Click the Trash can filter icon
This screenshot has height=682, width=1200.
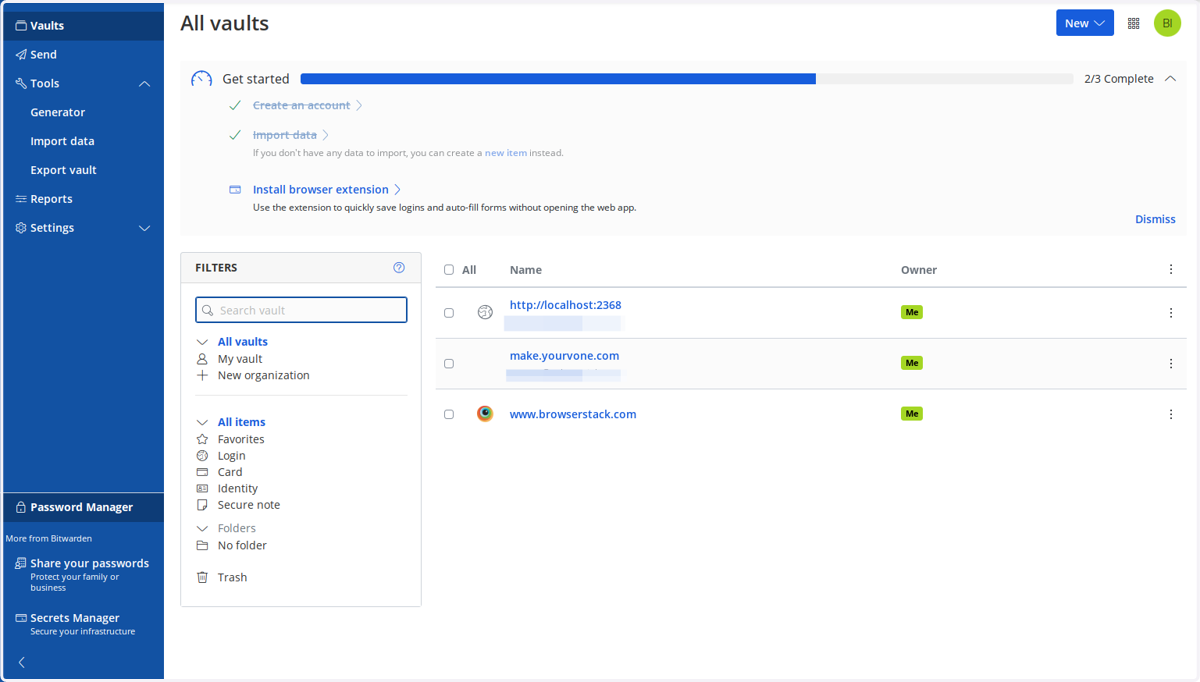click(x=202, y=577)
